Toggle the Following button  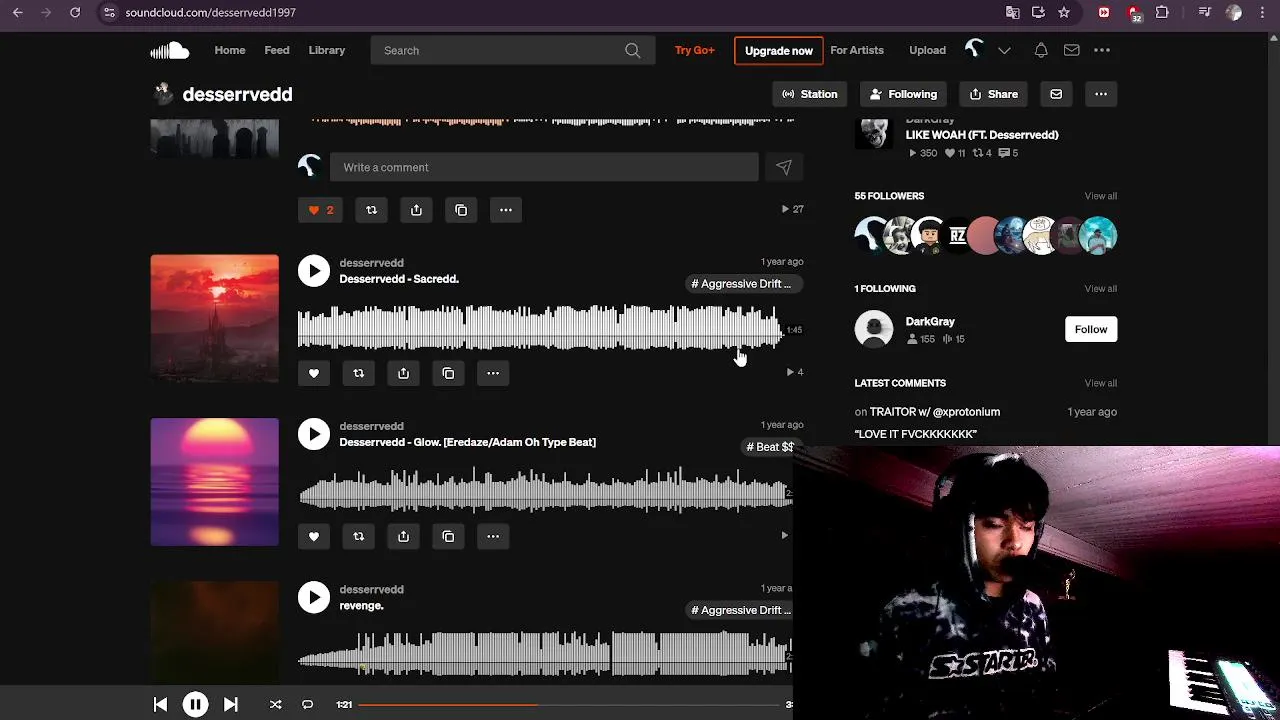click(903, 94)
